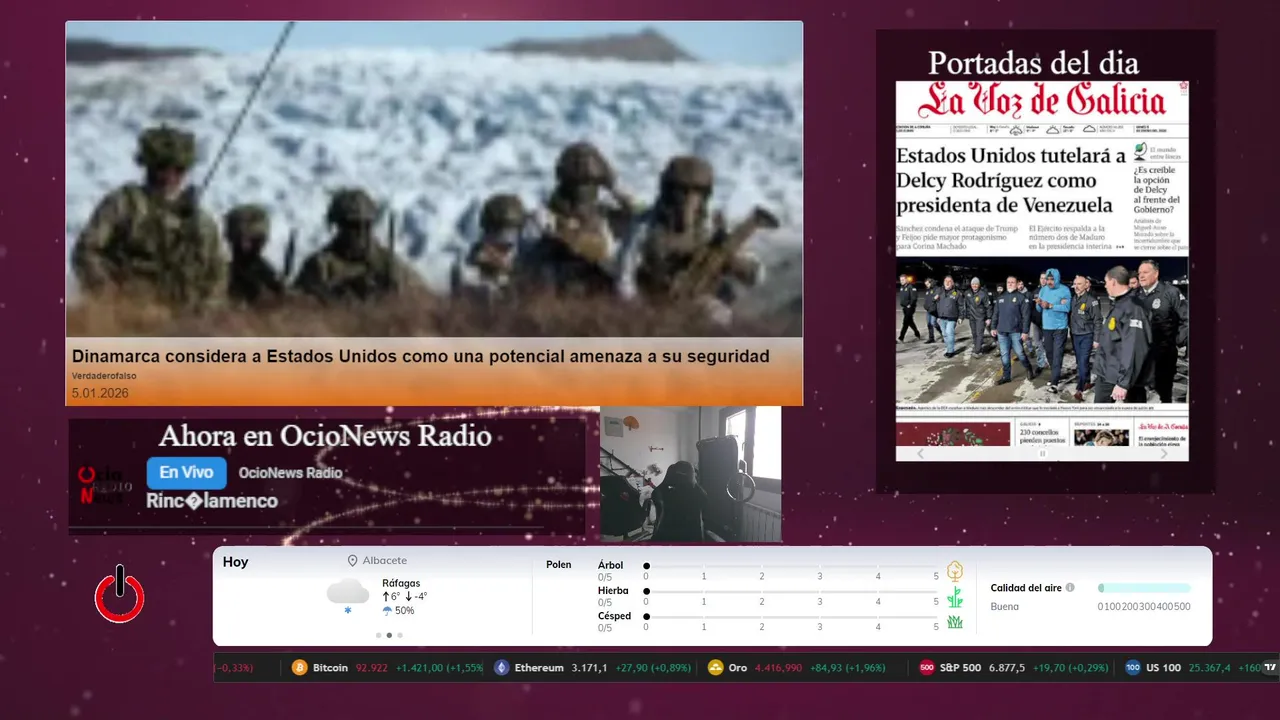Viewport: 1280px width, 720px height.
Task: Open the soldiers news image
Action: pyautogui.click(x=434, y=179)
